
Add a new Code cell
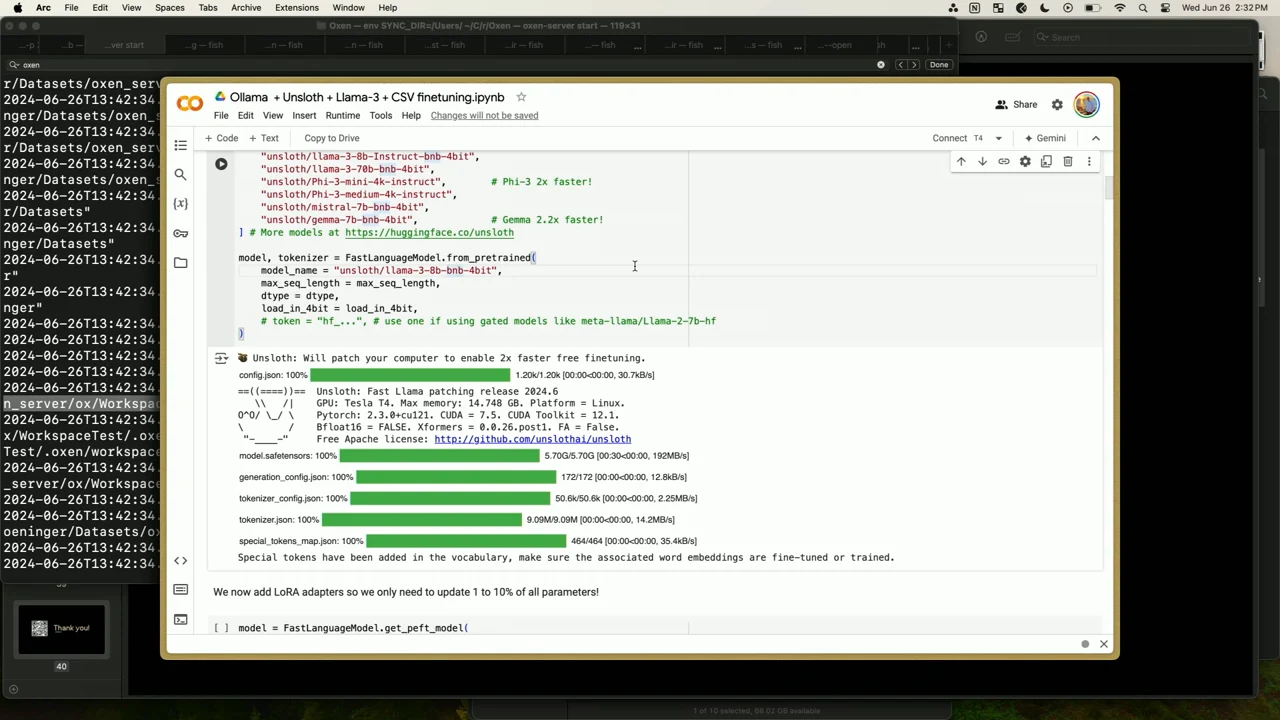222,138
